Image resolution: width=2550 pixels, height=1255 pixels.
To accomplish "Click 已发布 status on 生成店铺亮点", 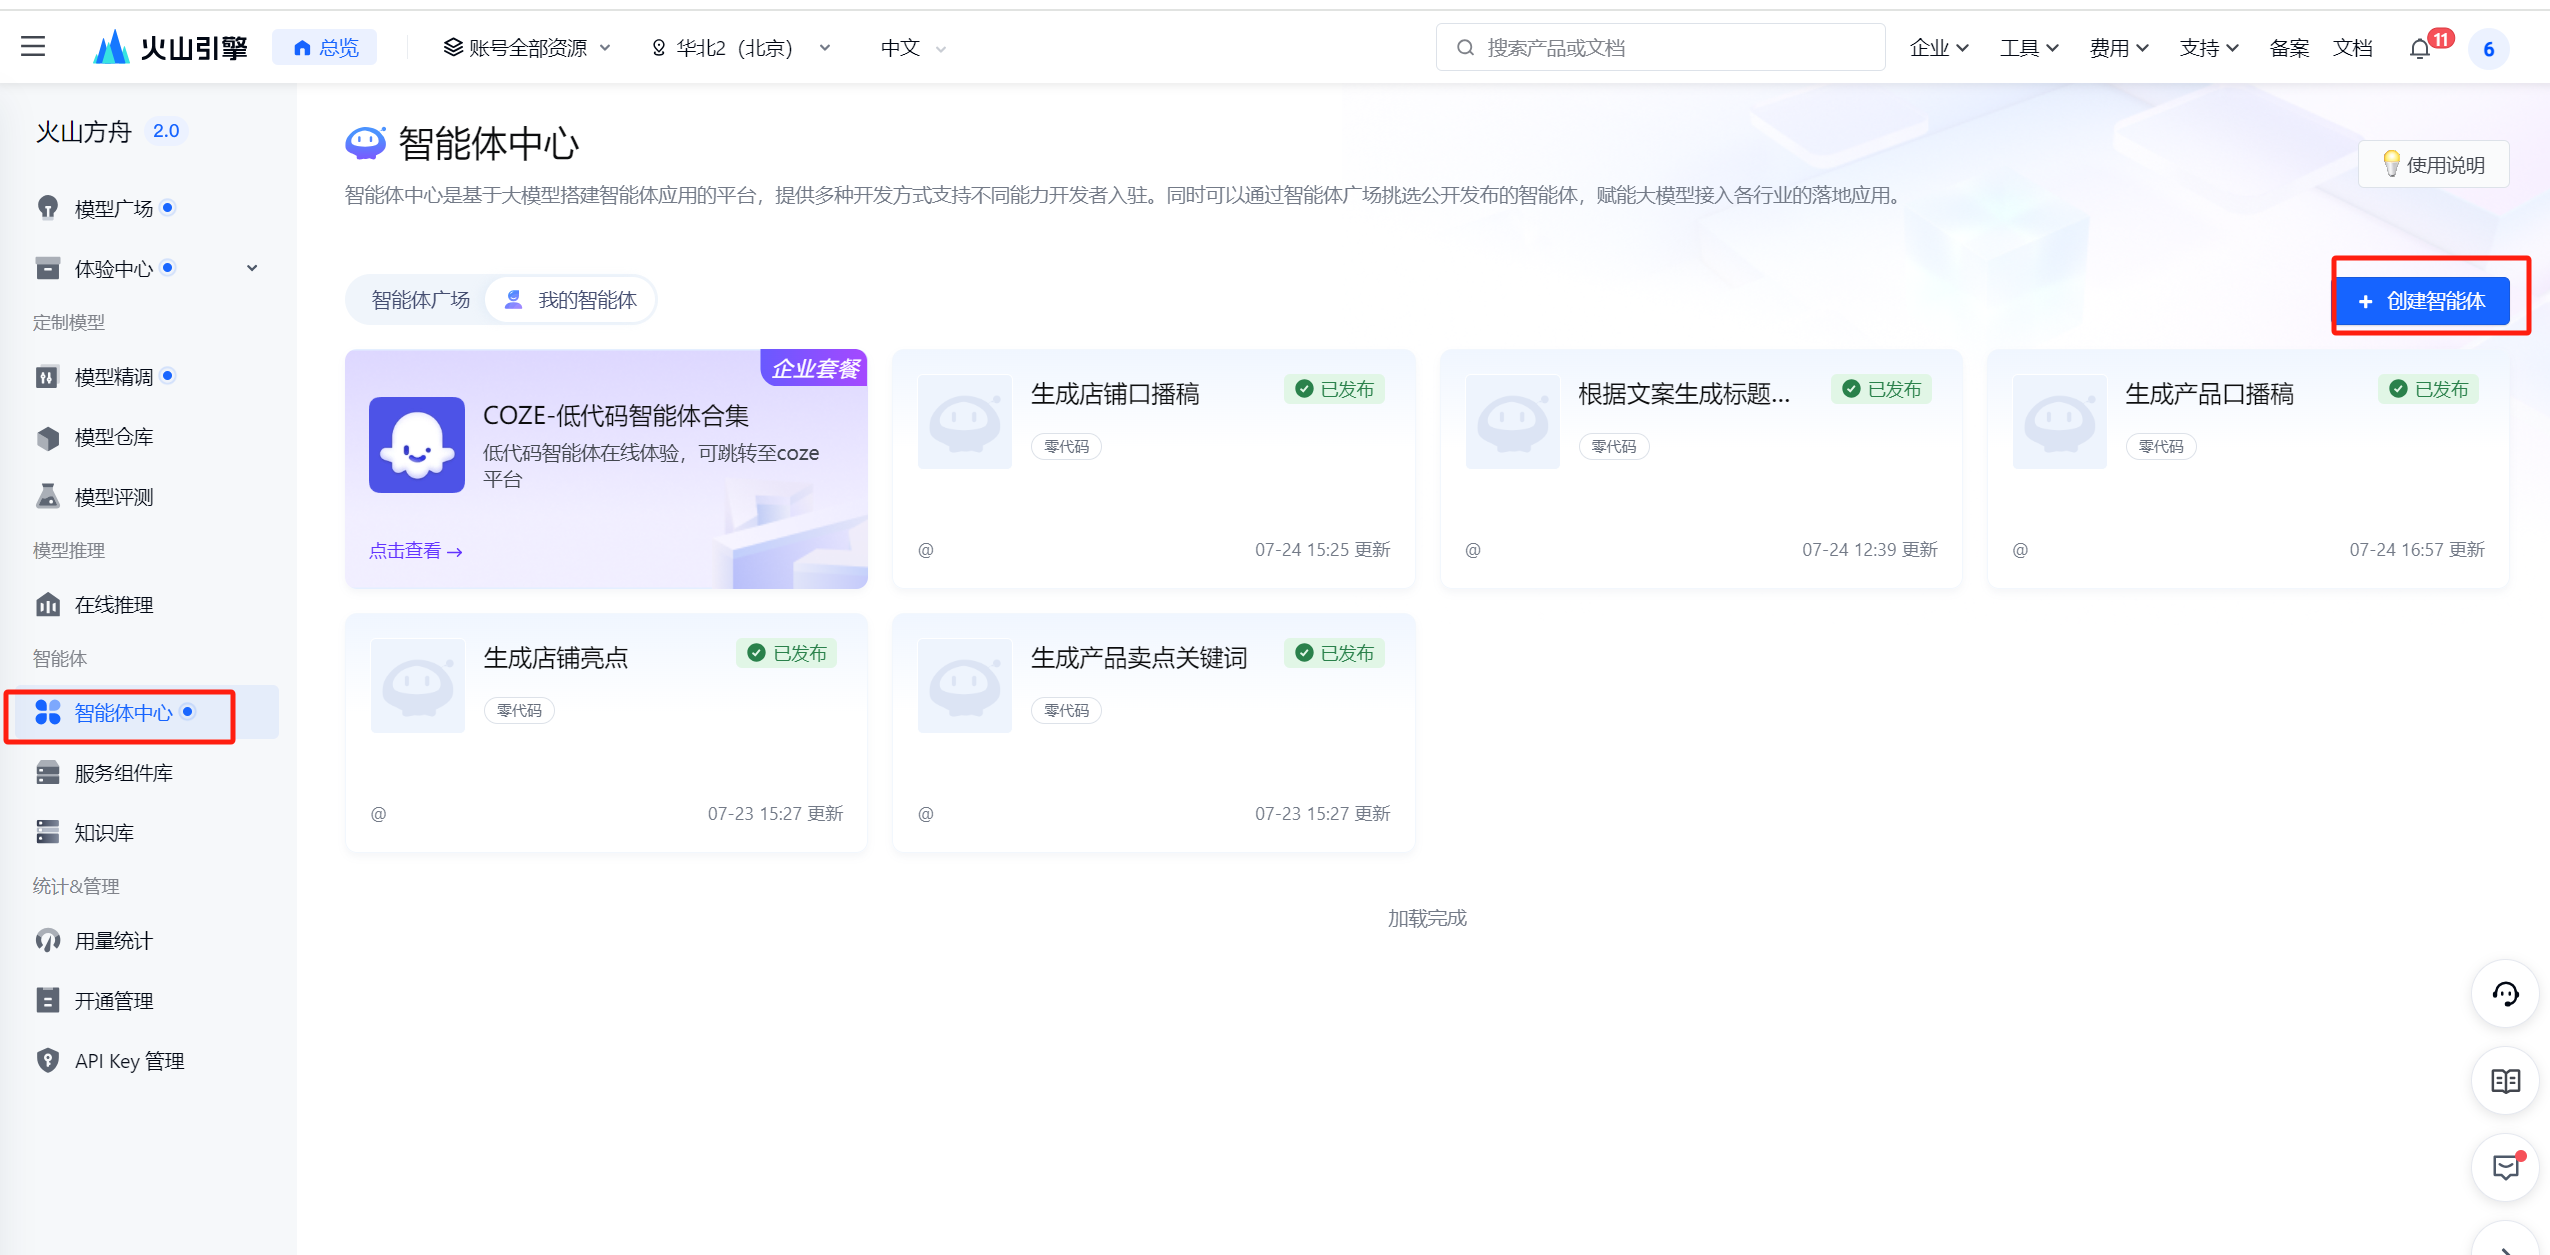I will pos(787,653).
